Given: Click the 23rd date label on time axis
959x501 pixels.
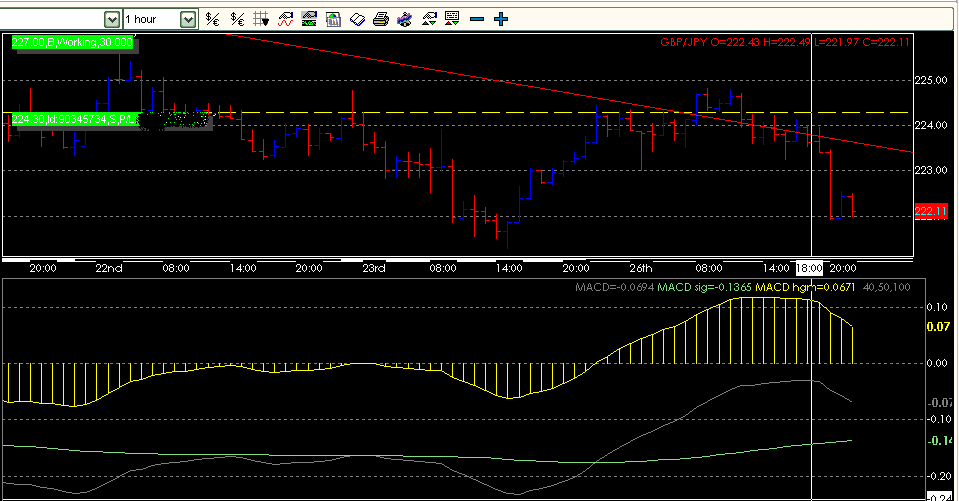Looking at the screenshot, I should 374,268.
